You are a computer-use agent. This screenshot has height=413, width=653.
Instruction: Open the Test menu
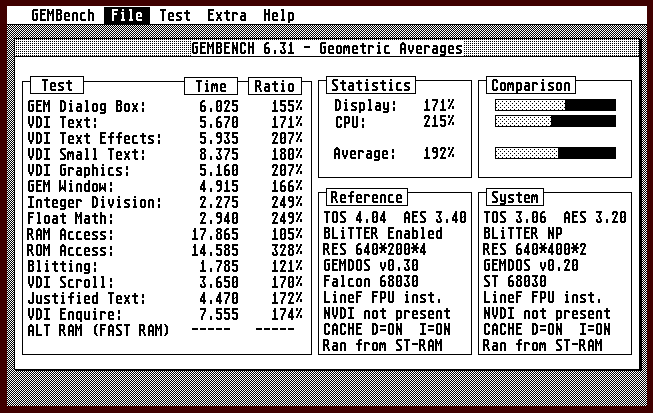point(175,16)
